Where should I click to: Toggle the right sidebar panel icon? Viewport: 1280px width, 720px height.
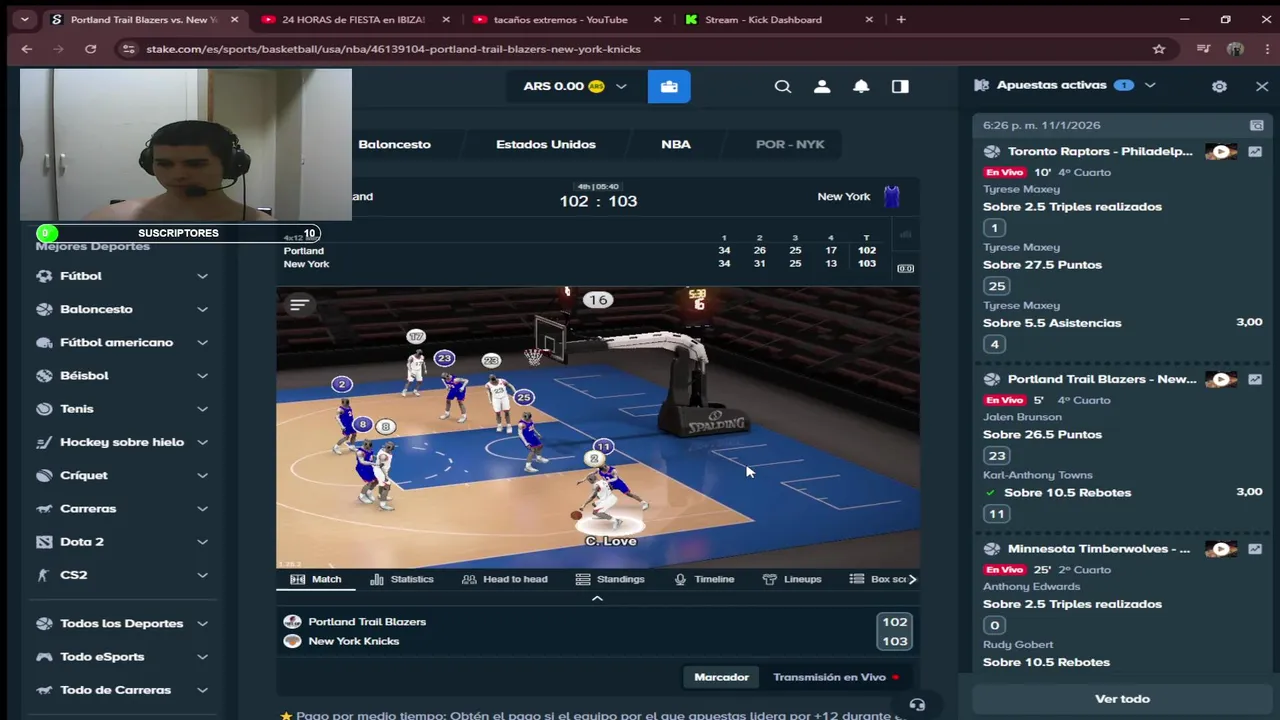(x=900, y=86)
